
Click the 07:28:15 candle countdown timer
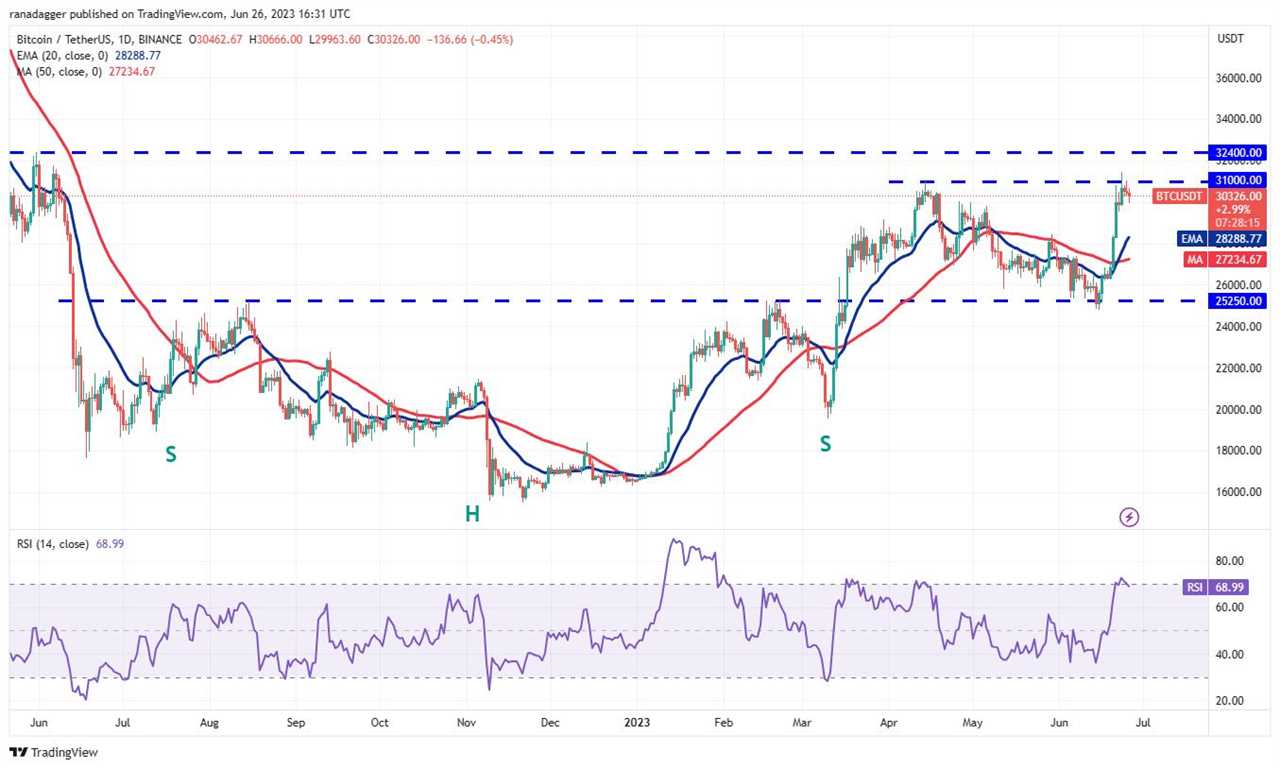pyautogui.click(x=1239, y=224)
